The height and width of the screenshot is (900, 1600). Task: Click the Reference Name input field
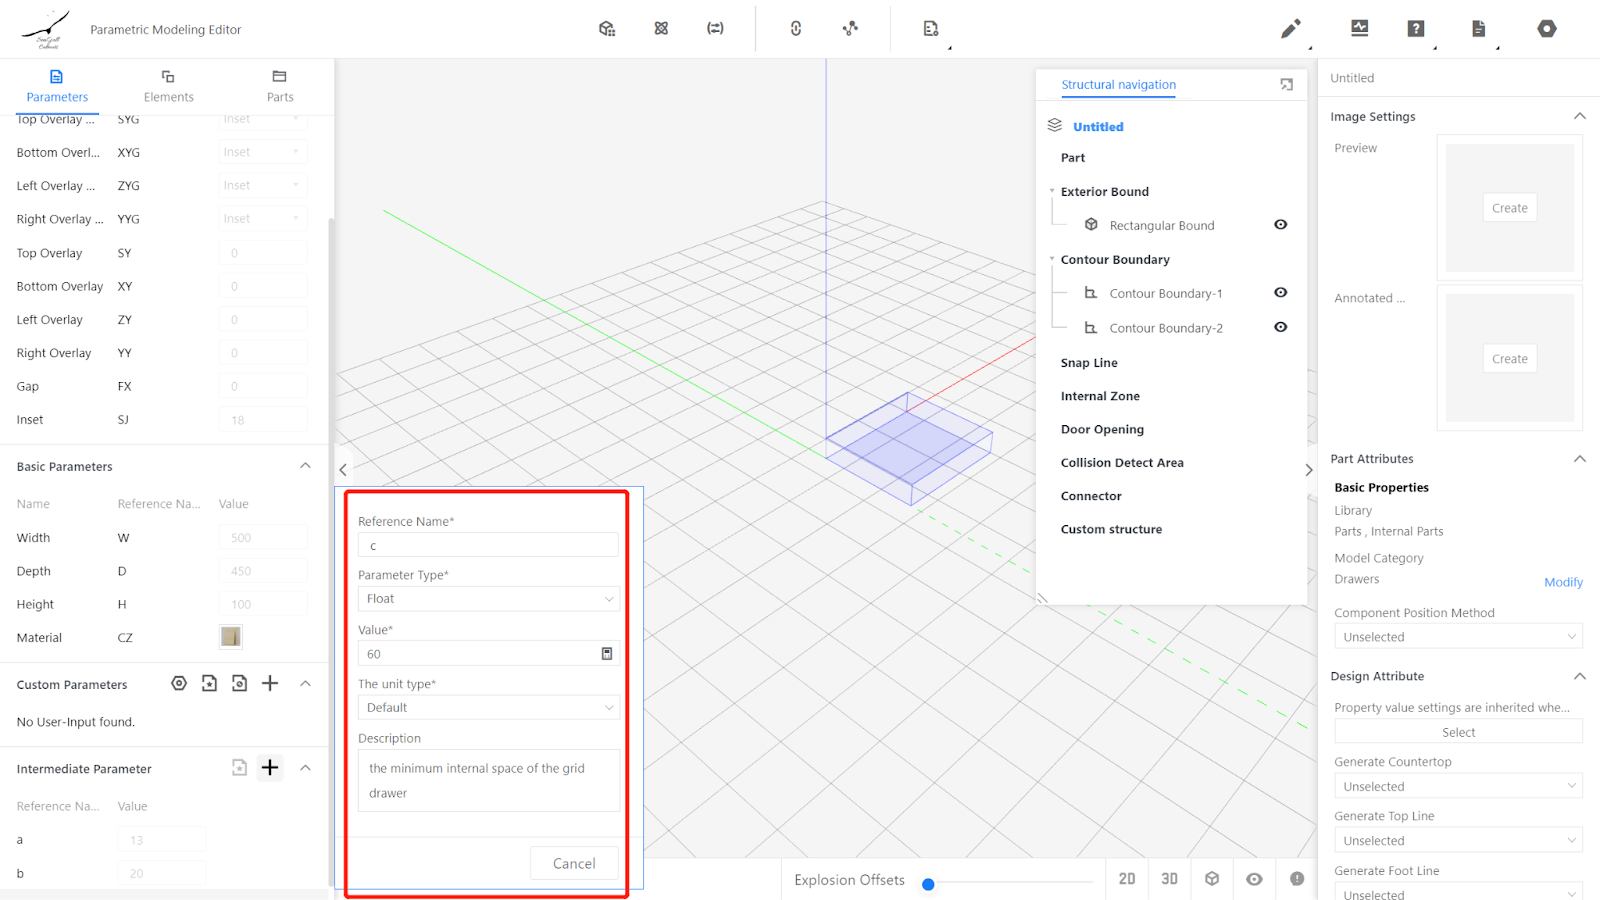(x=488, y=545)
